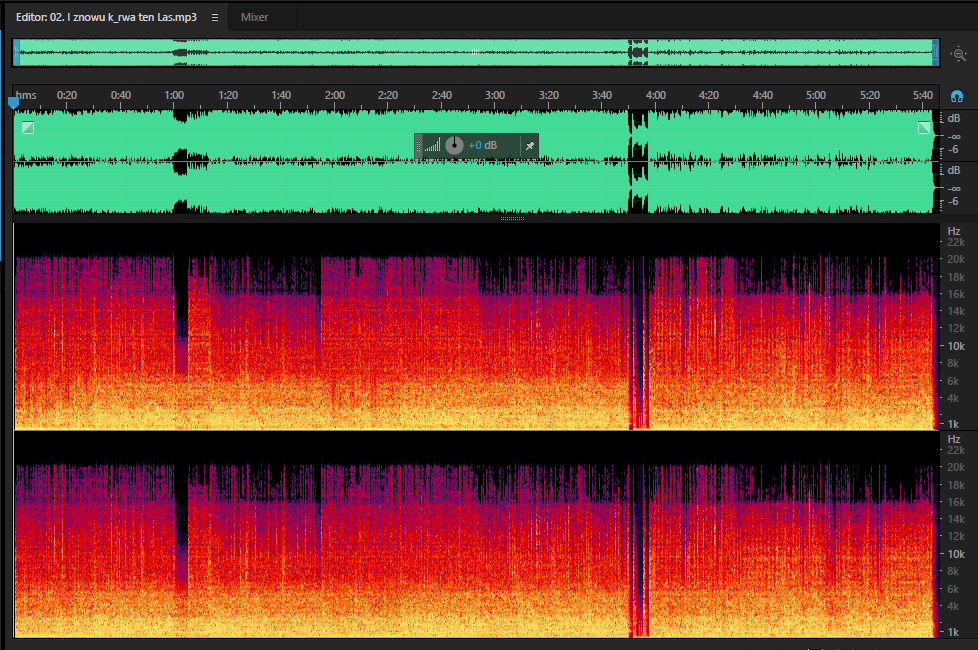Click 5:40 on the time ruler
Screen dimensions: 978x650
(923, 95)
